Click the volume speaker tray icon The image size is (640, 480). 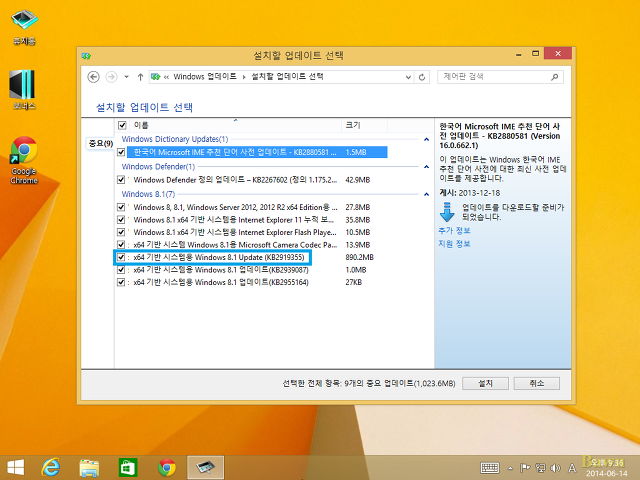(556, 468)
